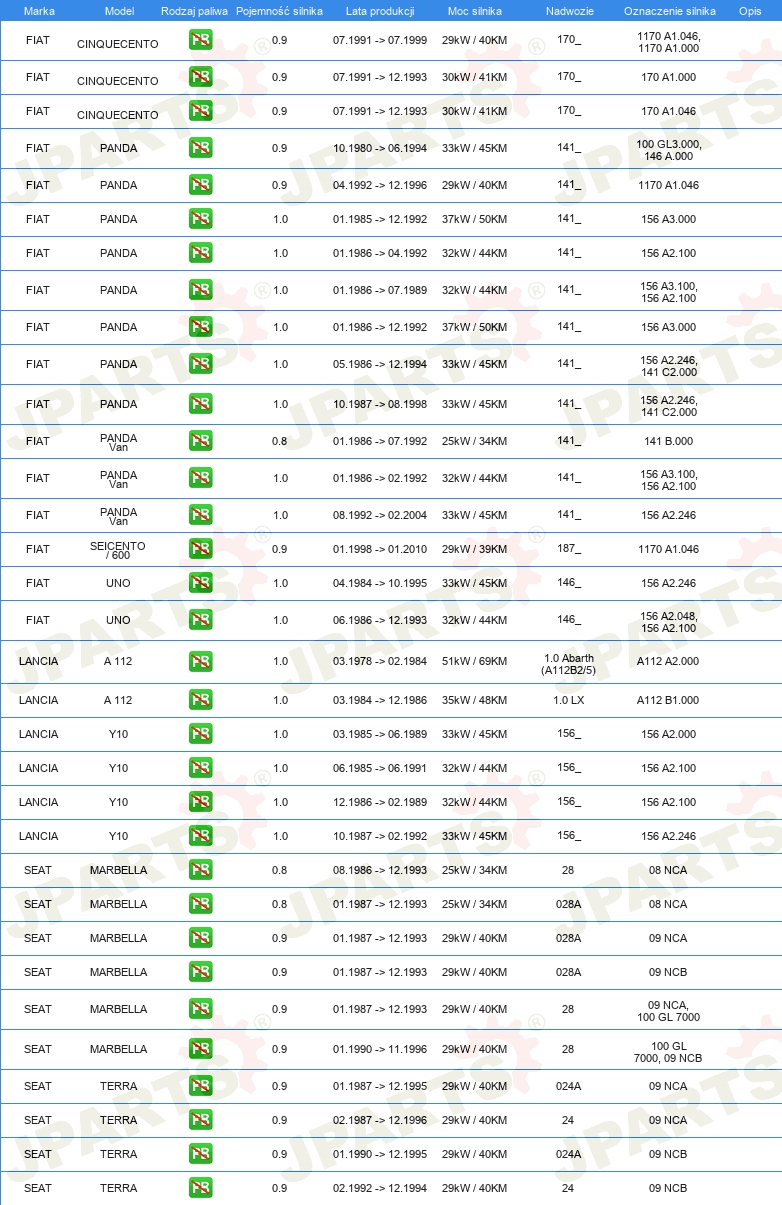Click the Lata produkcji column header
782x1205 pixels.
click(379, 11)
